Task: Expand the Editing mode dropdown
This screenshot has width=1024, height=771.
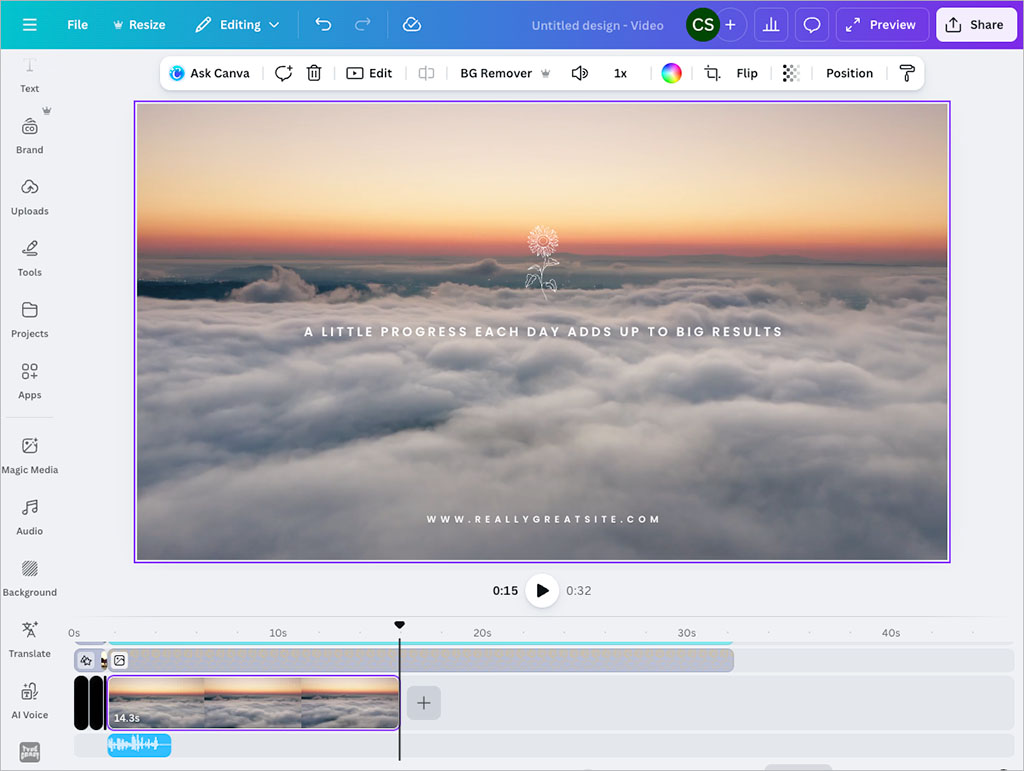Action: point(236,24)
